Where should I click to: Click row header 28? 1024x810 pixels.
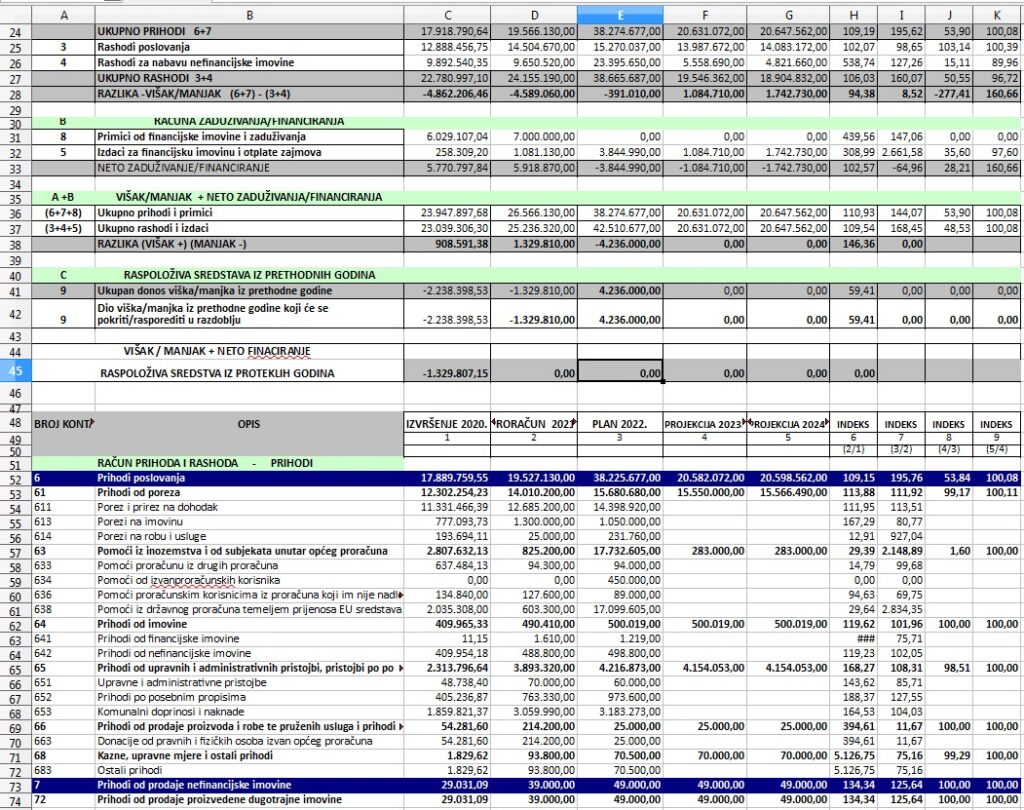16,93
